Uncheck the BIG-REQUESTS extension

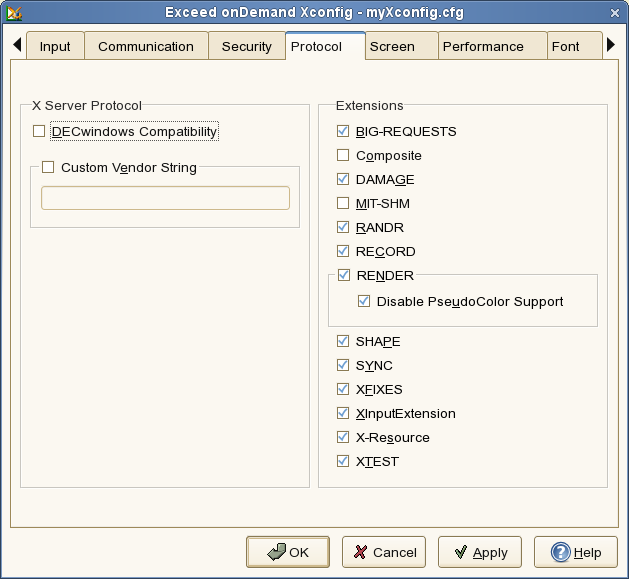pyautogui.click(x=343, y=132)
